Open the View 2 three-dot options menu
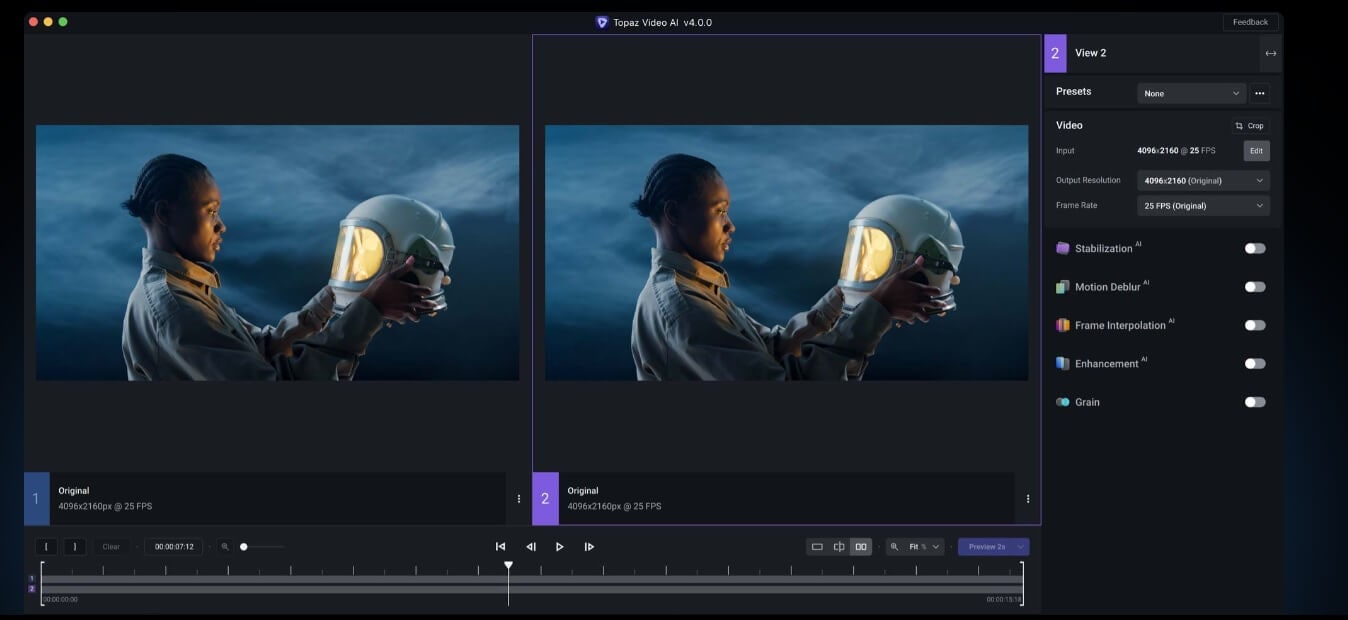Viewport: 1348px width, 620px height. (x=1027, y=498)
